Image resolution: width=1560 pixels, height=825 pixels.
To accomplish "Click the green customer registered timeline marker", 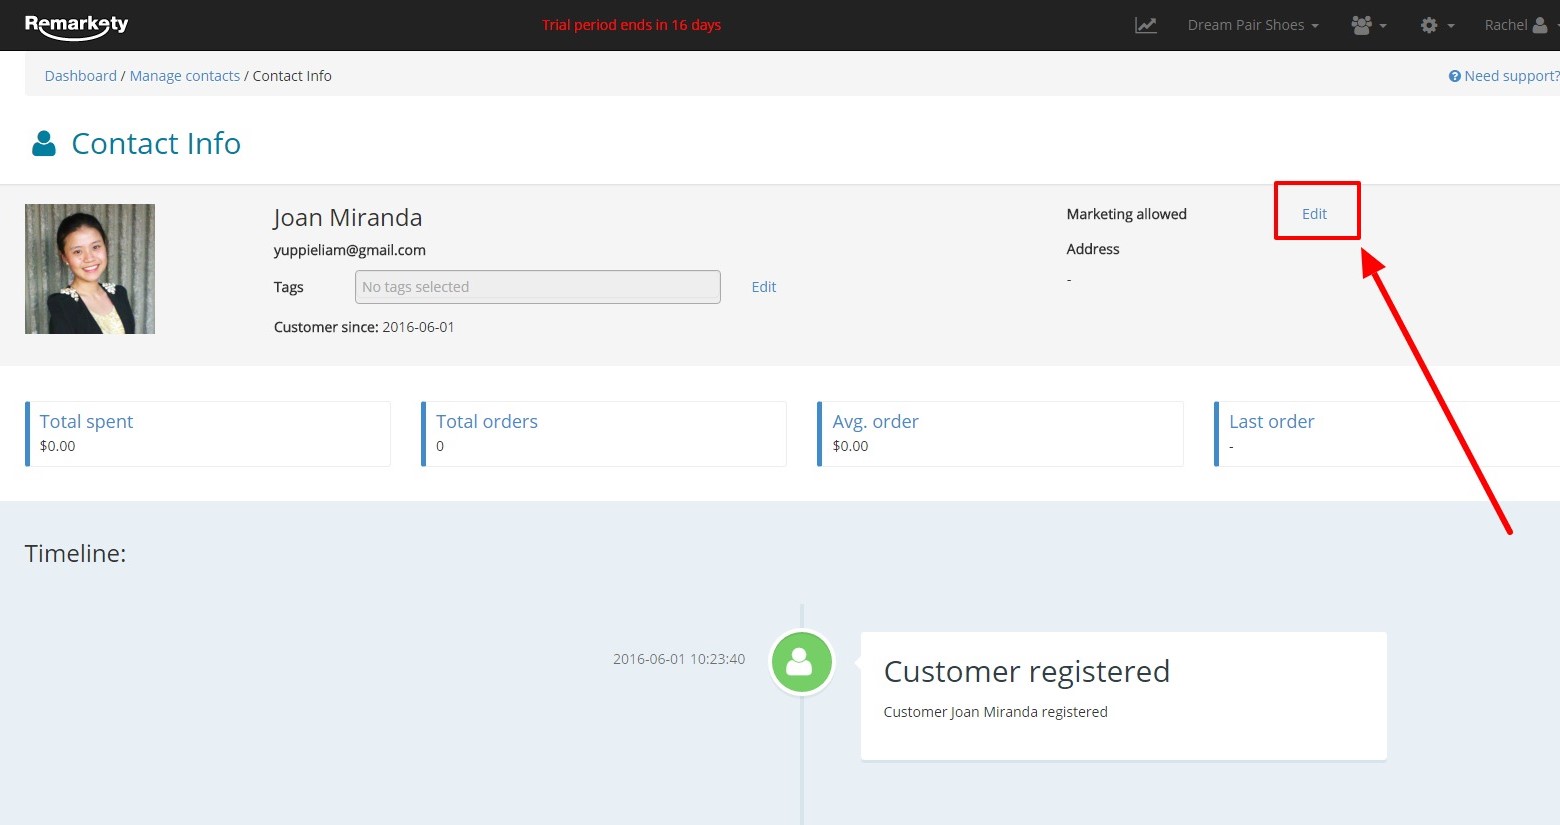I will [x=801, y=661].
